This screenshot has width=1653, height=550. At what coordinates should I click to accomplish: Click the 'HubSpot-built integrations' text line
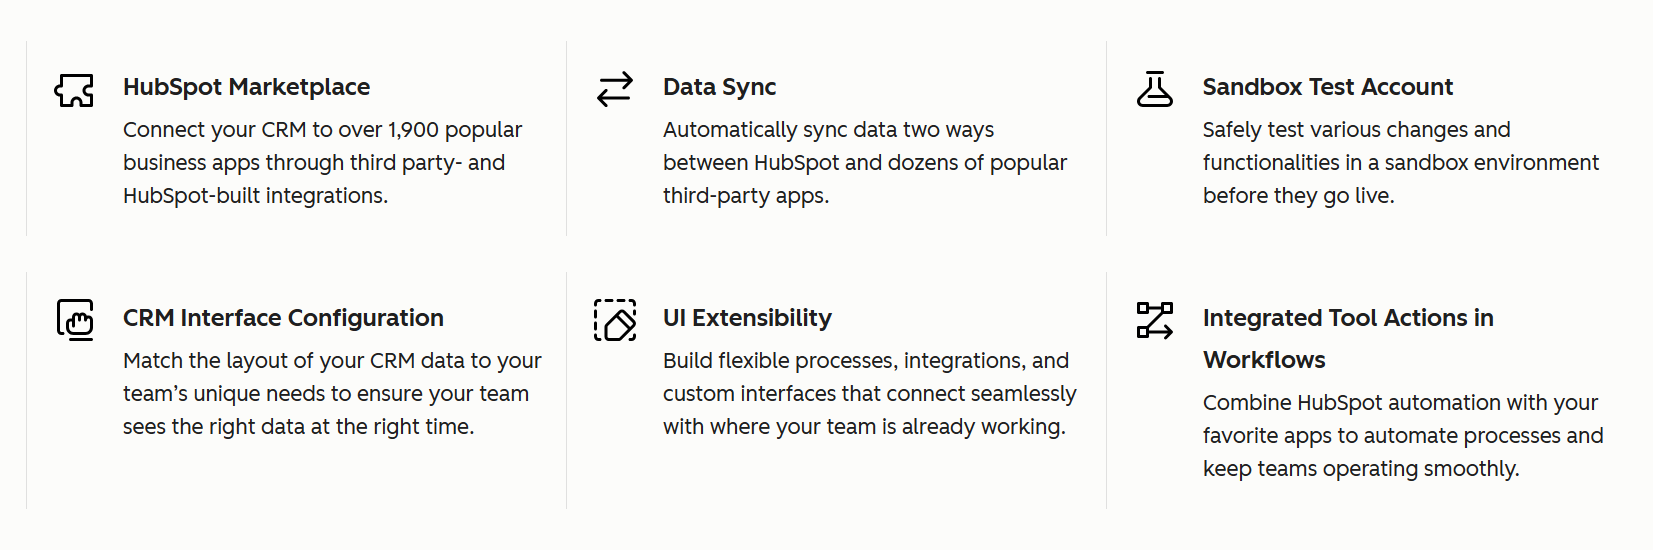[x=255, y=196]
